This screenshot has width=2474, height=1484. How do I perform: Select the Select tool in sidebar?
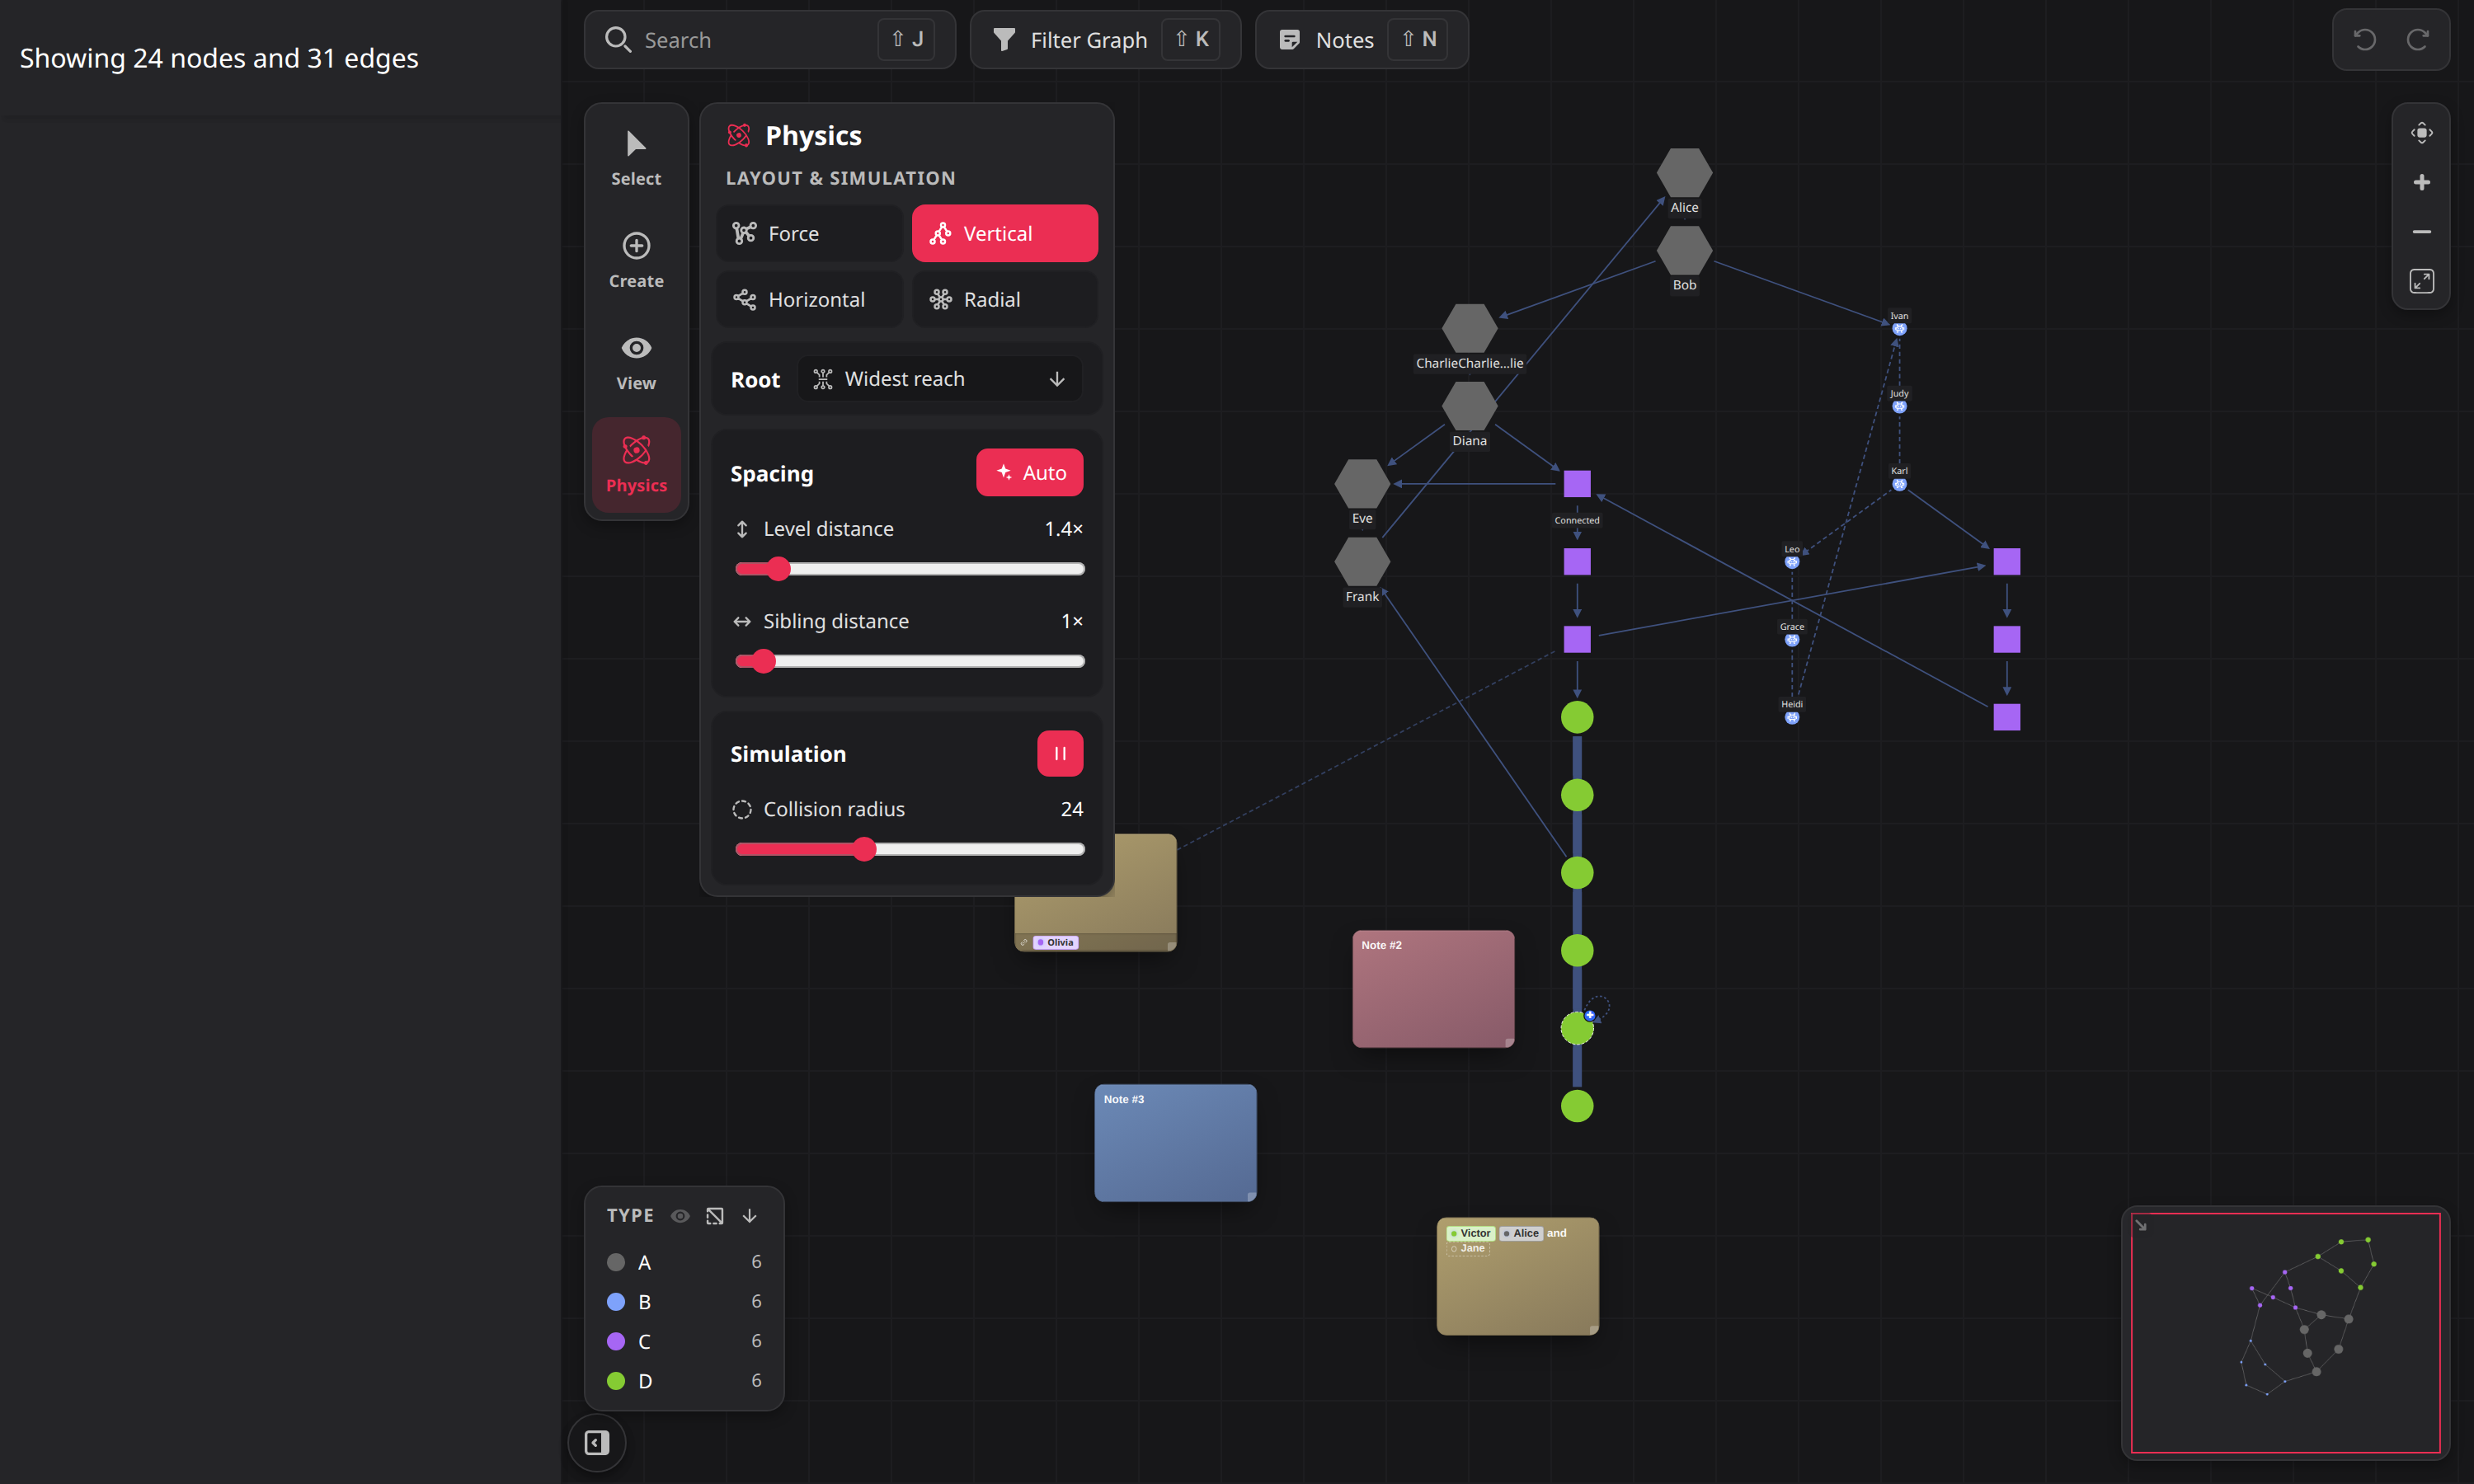click(636, 157)
